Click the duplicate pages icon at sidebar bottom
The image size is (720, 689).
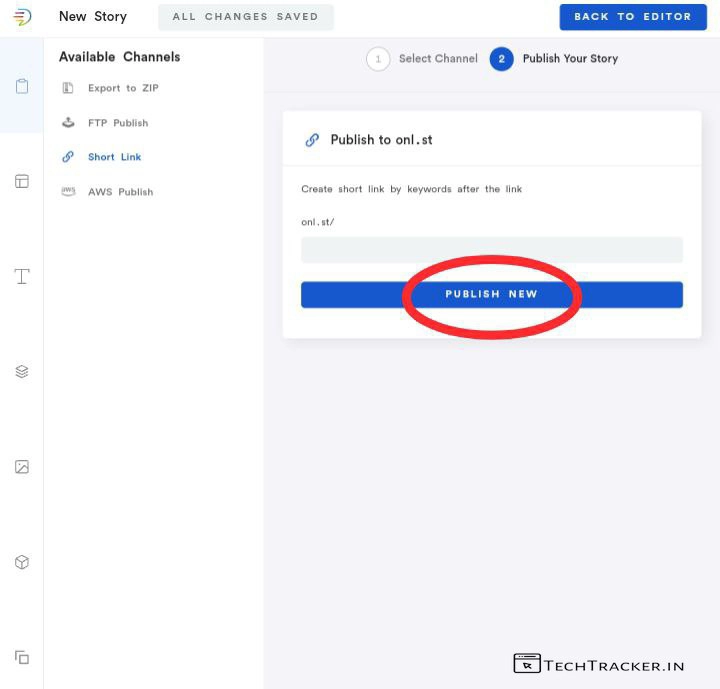(22, 657)
